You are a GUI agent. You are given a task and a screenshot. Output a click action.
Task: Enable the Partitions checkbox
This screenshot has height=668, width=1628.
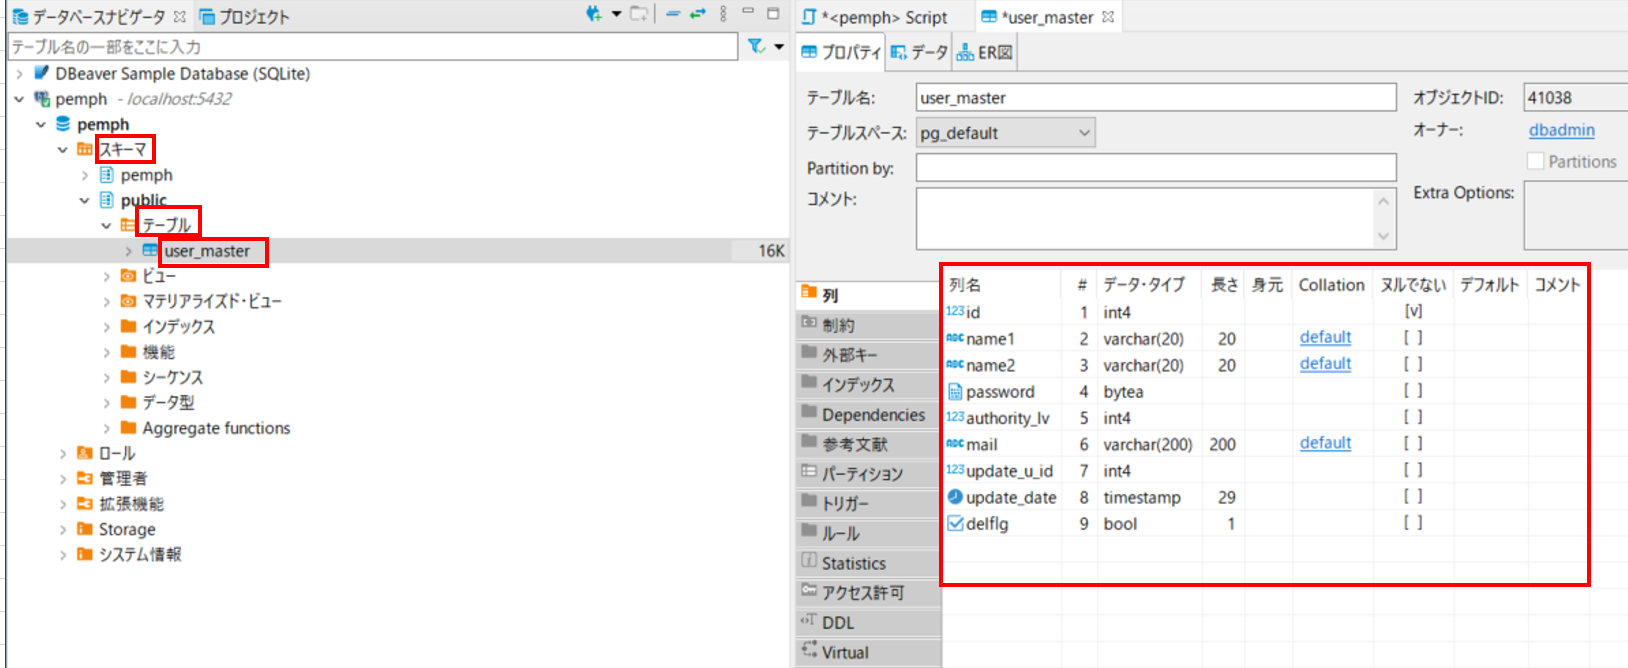(1536, 161)
